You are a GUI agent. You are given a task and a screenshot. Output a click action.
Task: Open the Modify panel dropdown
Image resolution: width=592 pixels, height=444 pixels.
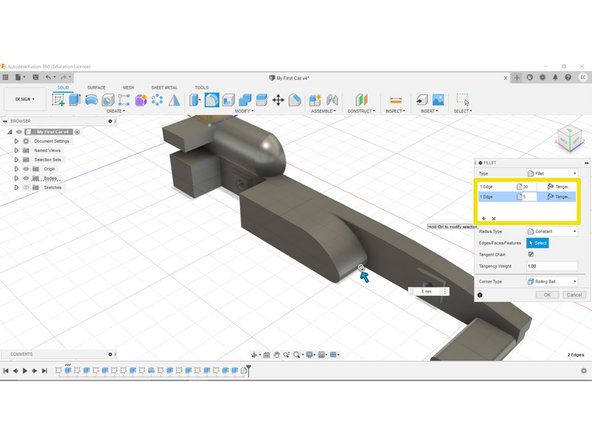(x=244, y=111)
